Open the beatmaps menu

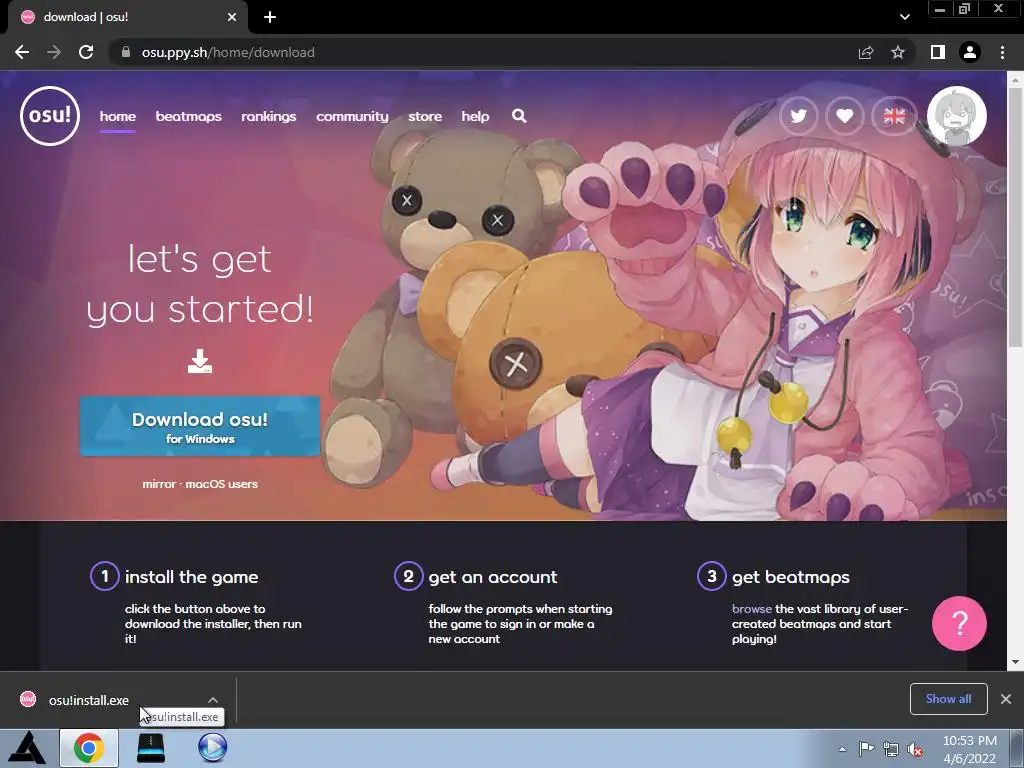[x=189, y=116]
